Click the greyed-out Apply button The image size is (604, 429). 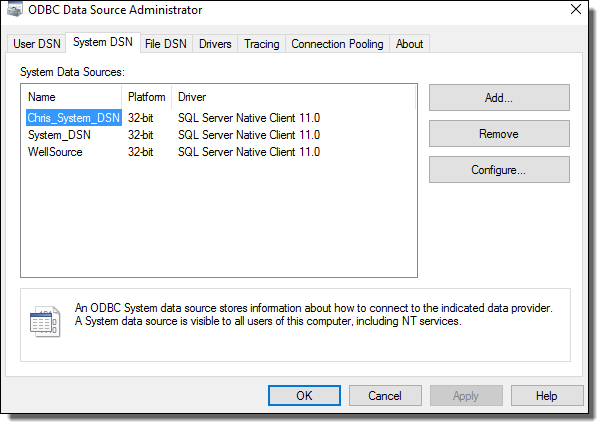[x=466, y=395]
